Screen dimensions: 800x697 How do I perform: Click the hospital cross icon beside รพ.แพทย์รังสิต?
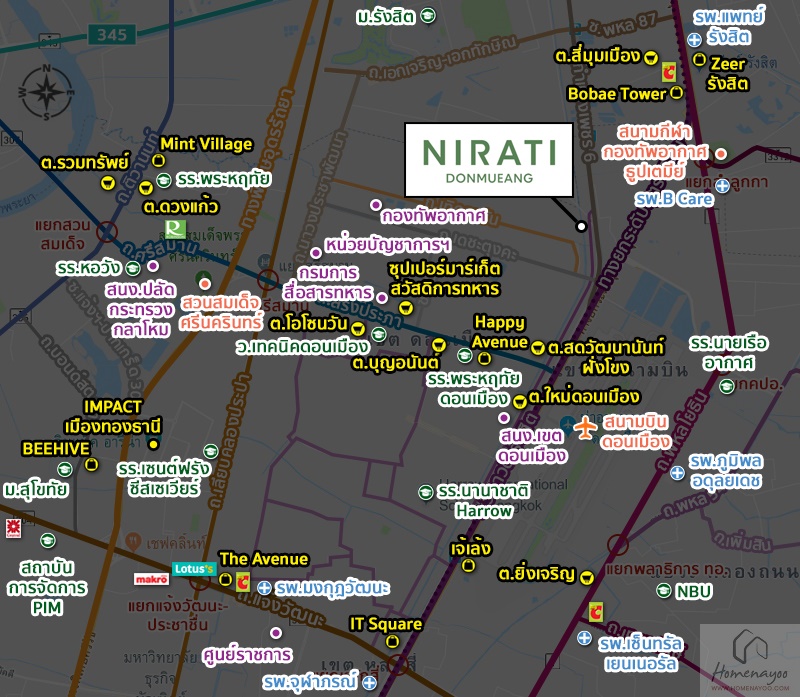(694, 39)
